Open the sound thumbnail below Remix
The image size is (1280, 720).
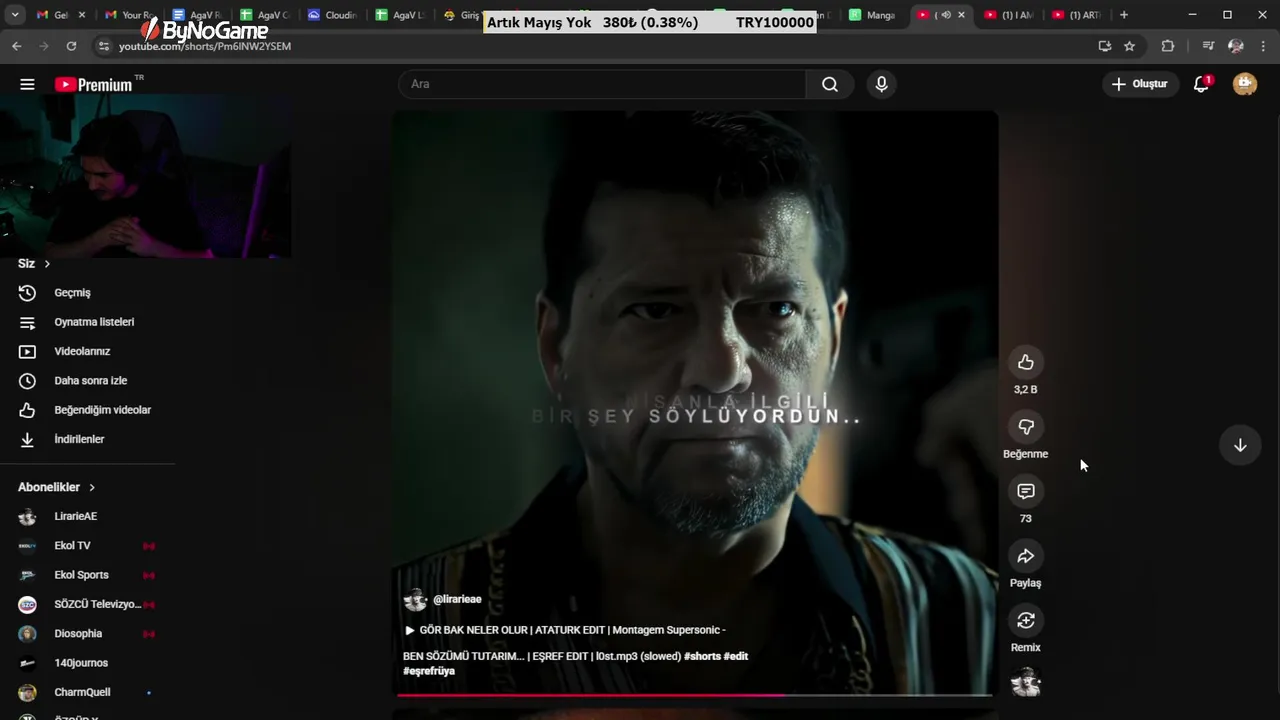click(x=1026, y=683)
